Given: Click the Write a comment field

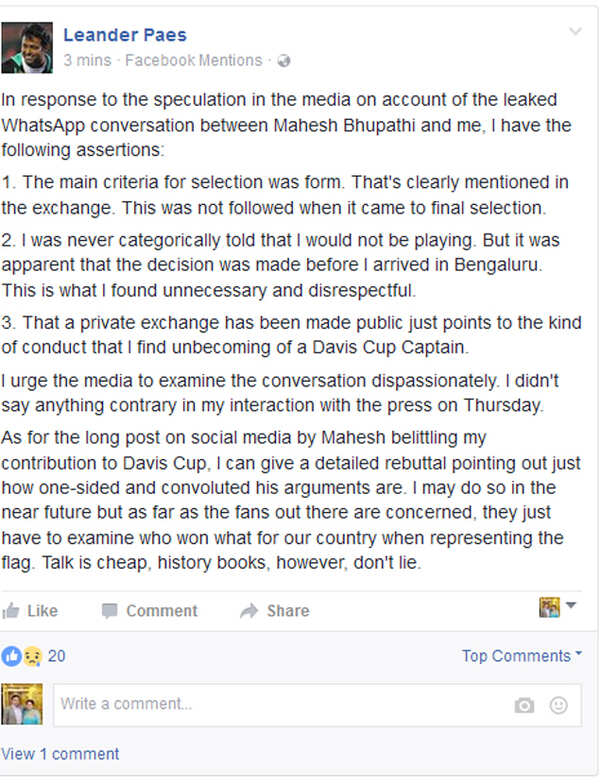Looking at the screenshot, I should (280, 704).
